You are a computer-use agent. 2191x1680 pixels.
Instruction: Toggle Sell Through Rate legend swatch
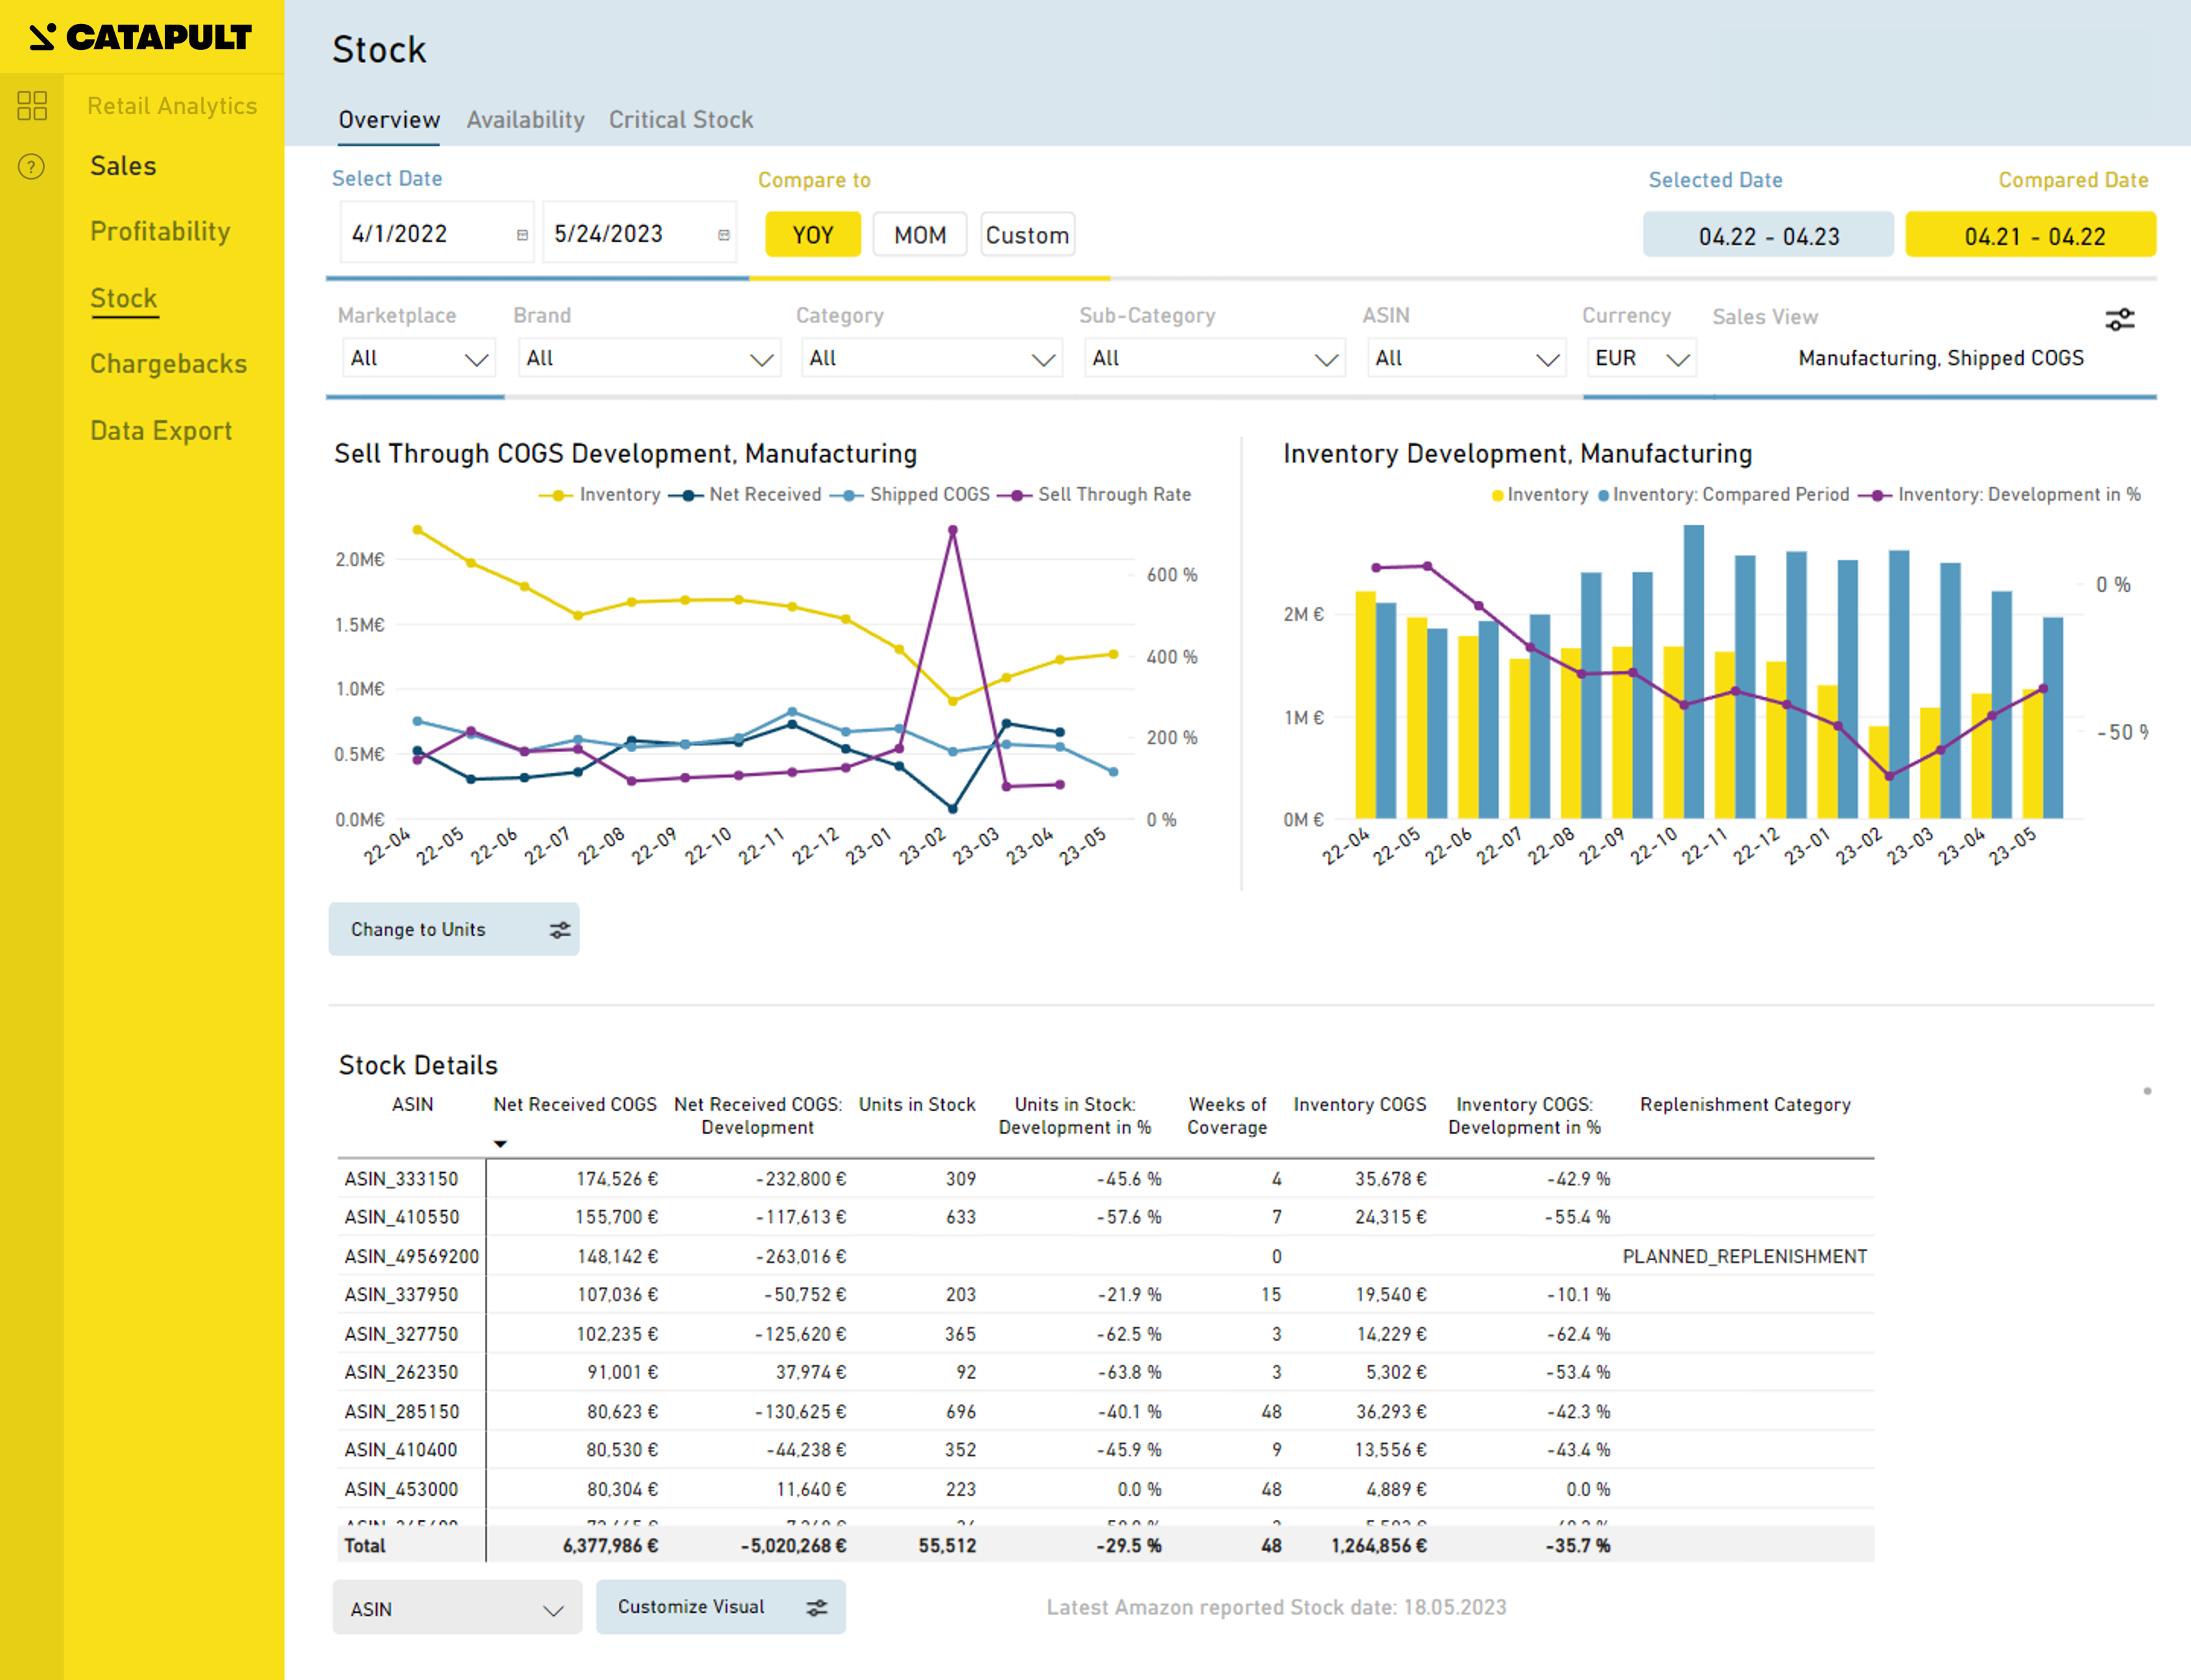[1016, 495]
